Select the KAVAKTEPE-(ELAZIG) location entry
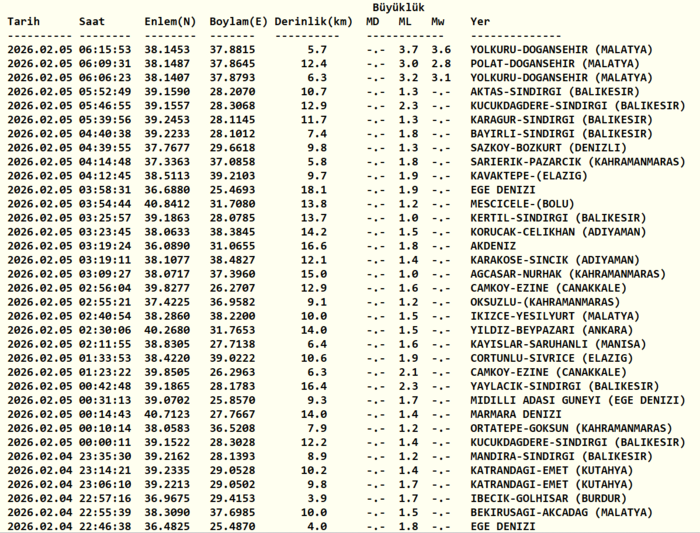 [x=530, y=175]
